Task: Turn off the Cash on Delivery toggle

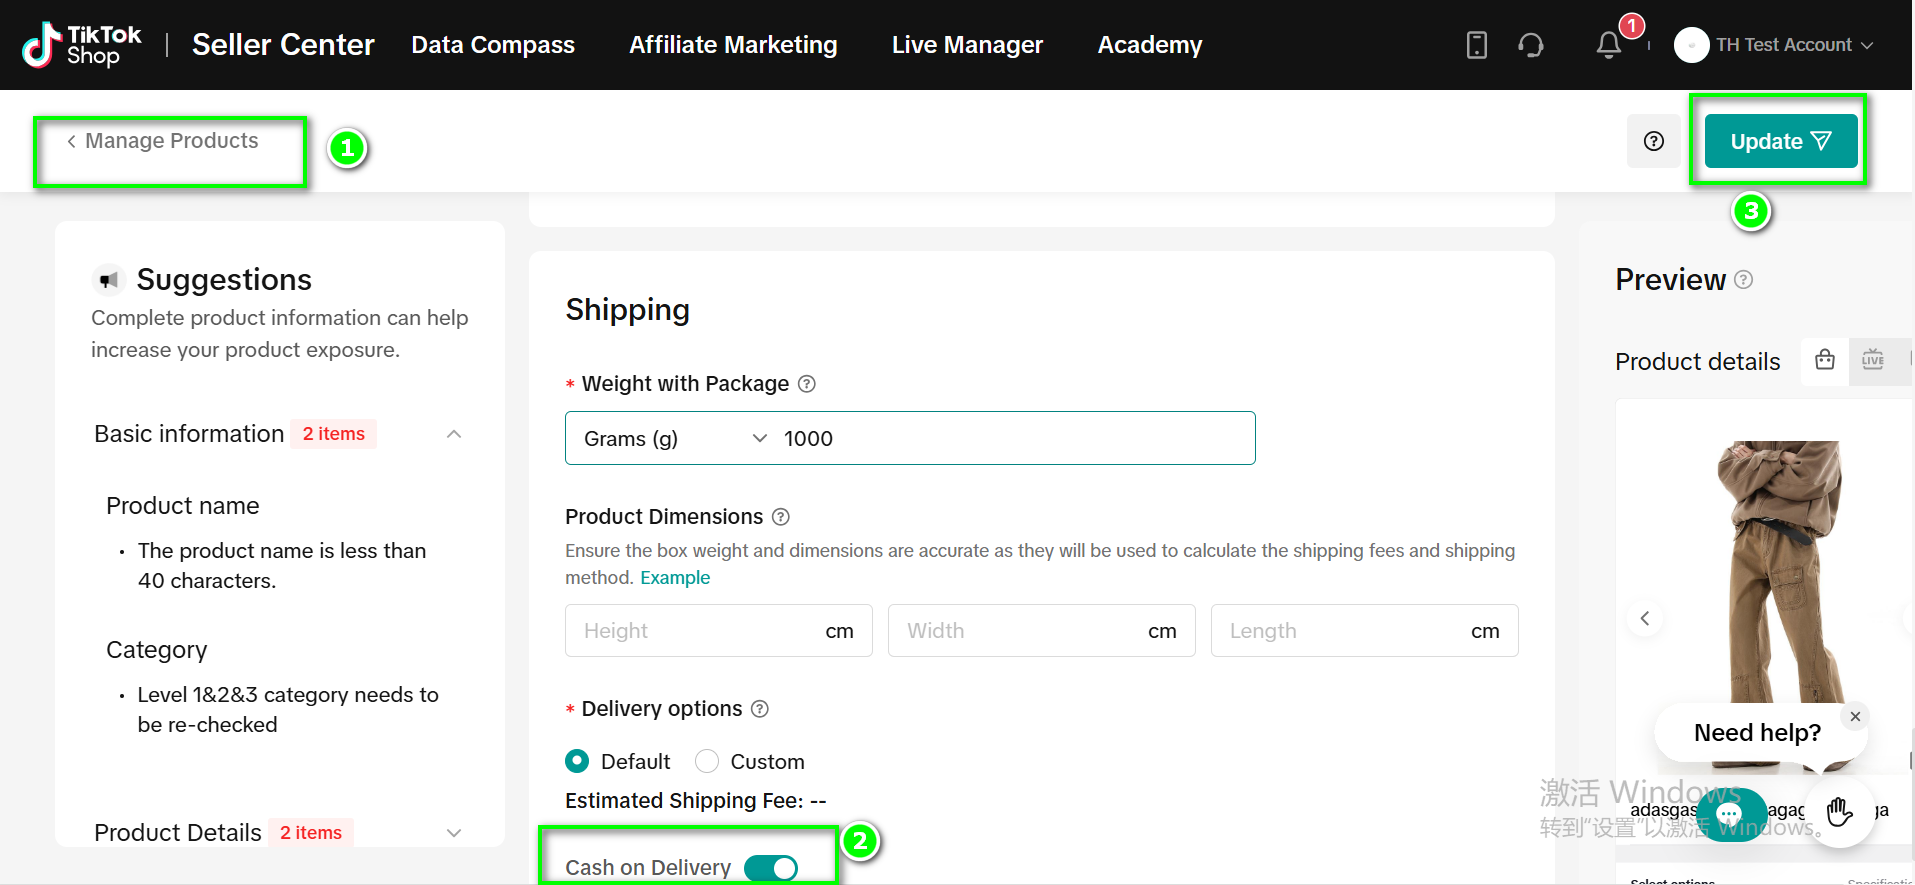Action: pos(771,868)
